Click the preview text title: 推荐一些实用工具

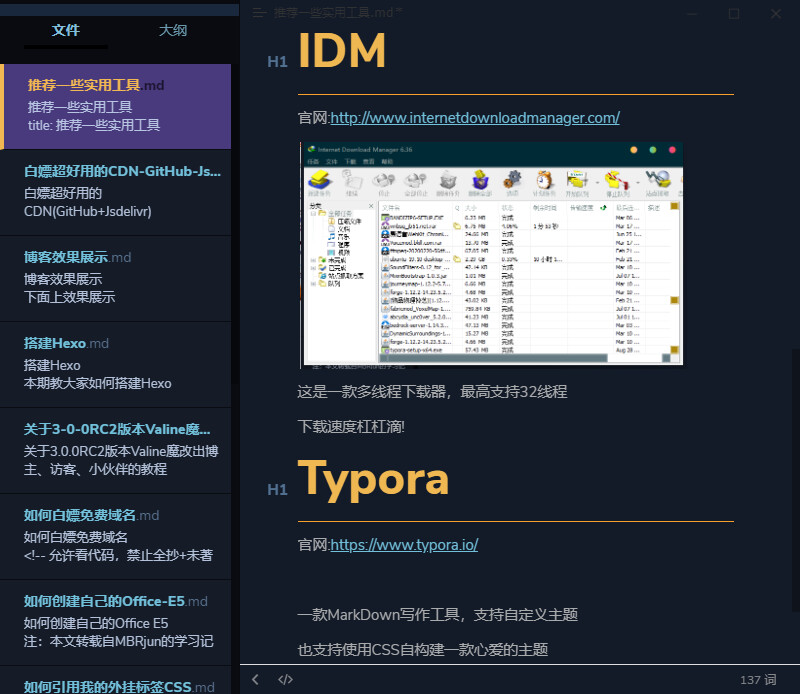(x=94, y=125)
